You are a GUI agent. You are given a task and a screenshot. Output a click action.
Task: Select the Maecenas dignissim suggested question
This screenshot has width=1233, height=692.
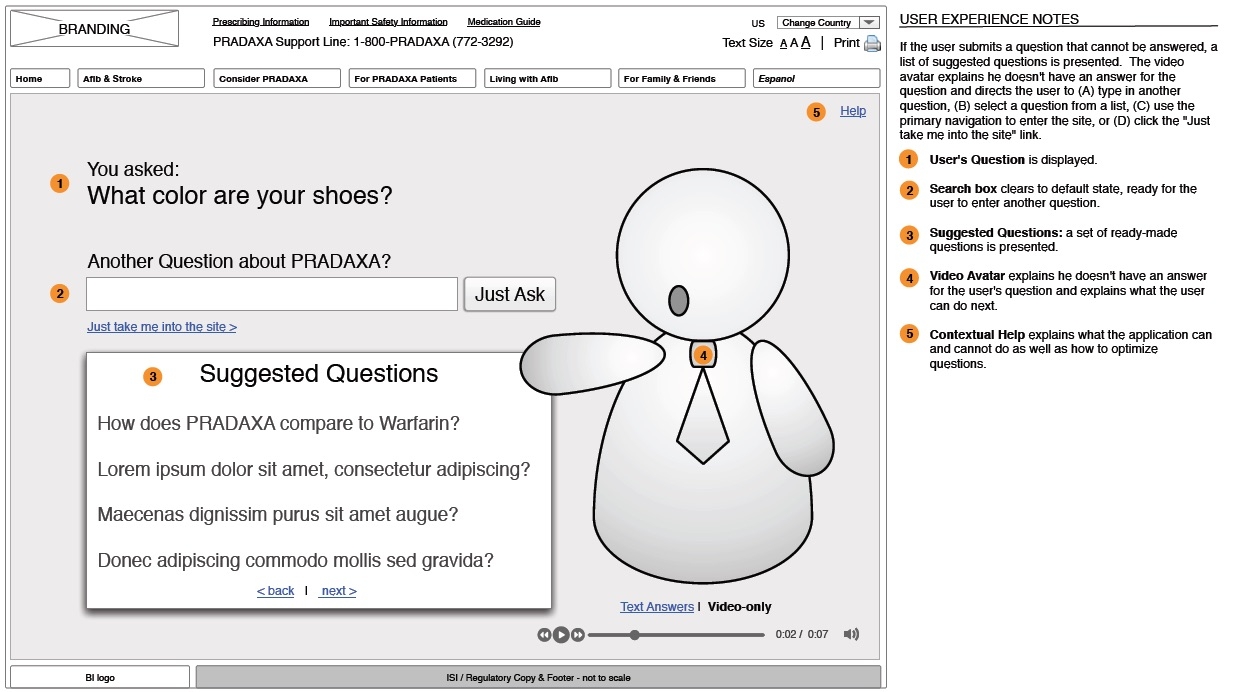point(278,515)
